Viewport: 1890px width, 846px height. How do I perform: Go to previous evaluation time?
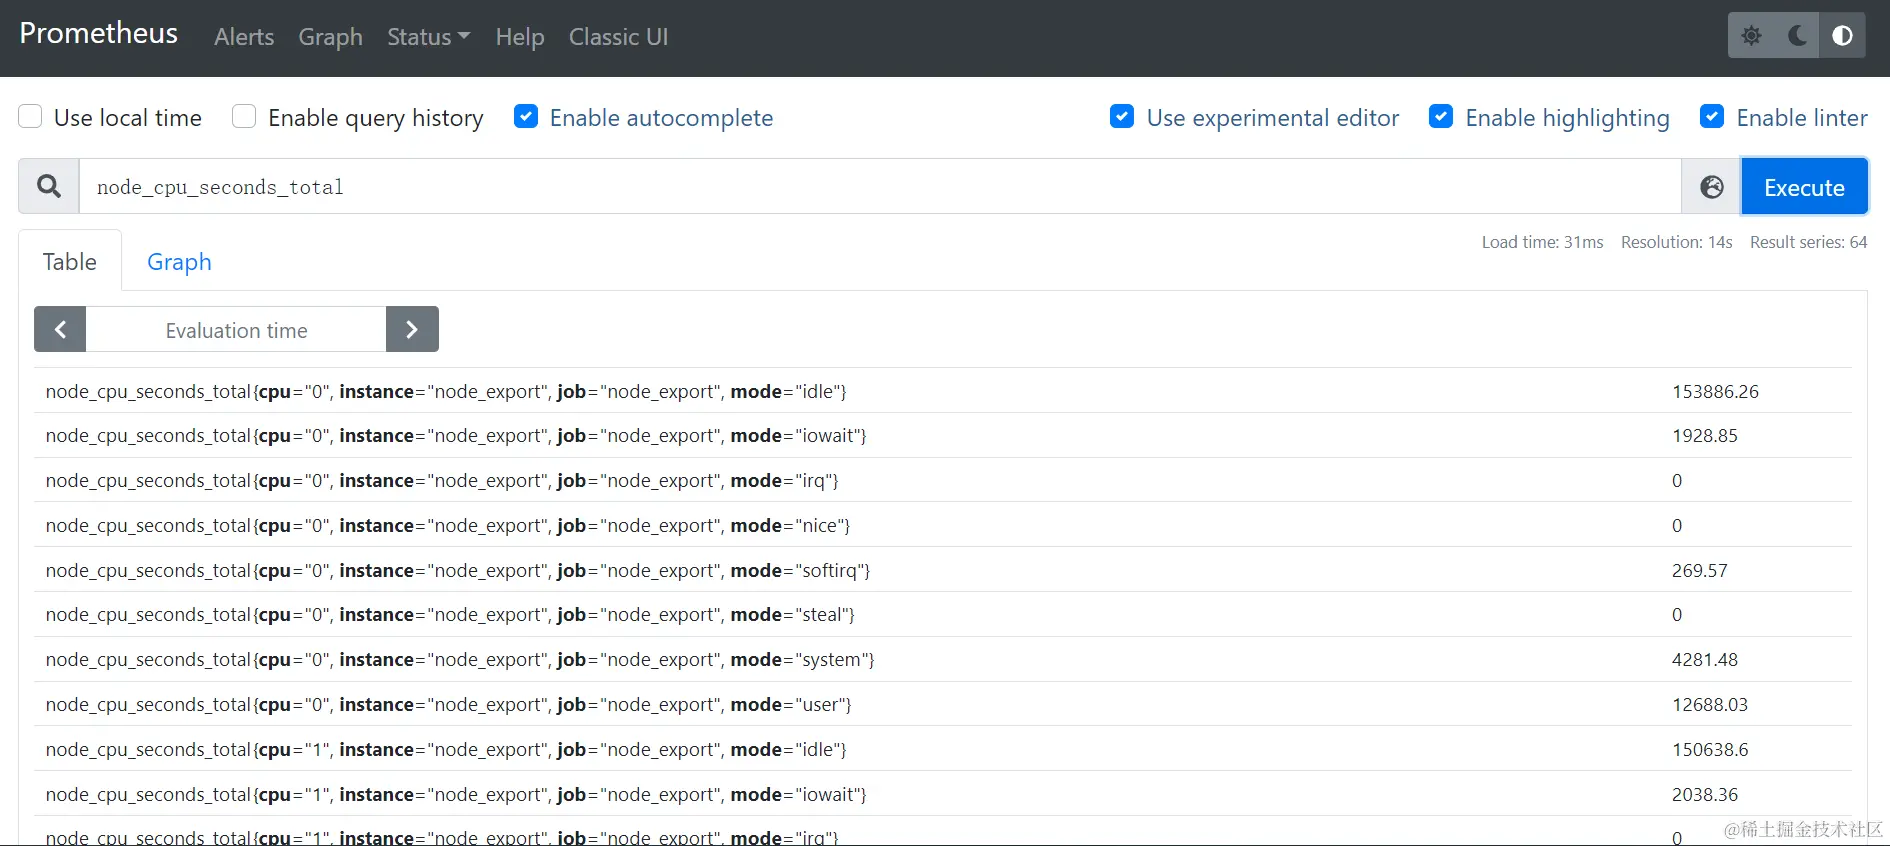pos(60,329)
